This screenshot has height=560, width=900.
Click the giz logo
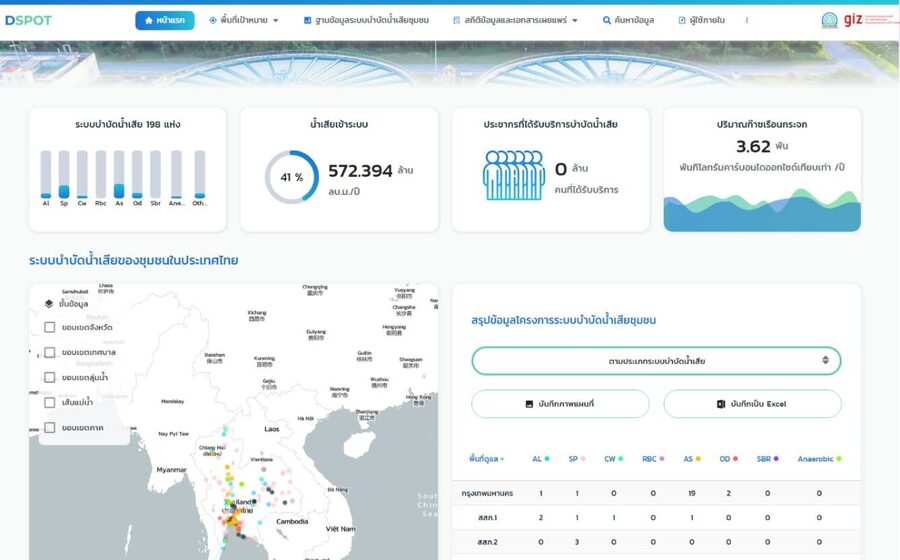[x=854, y=20]
